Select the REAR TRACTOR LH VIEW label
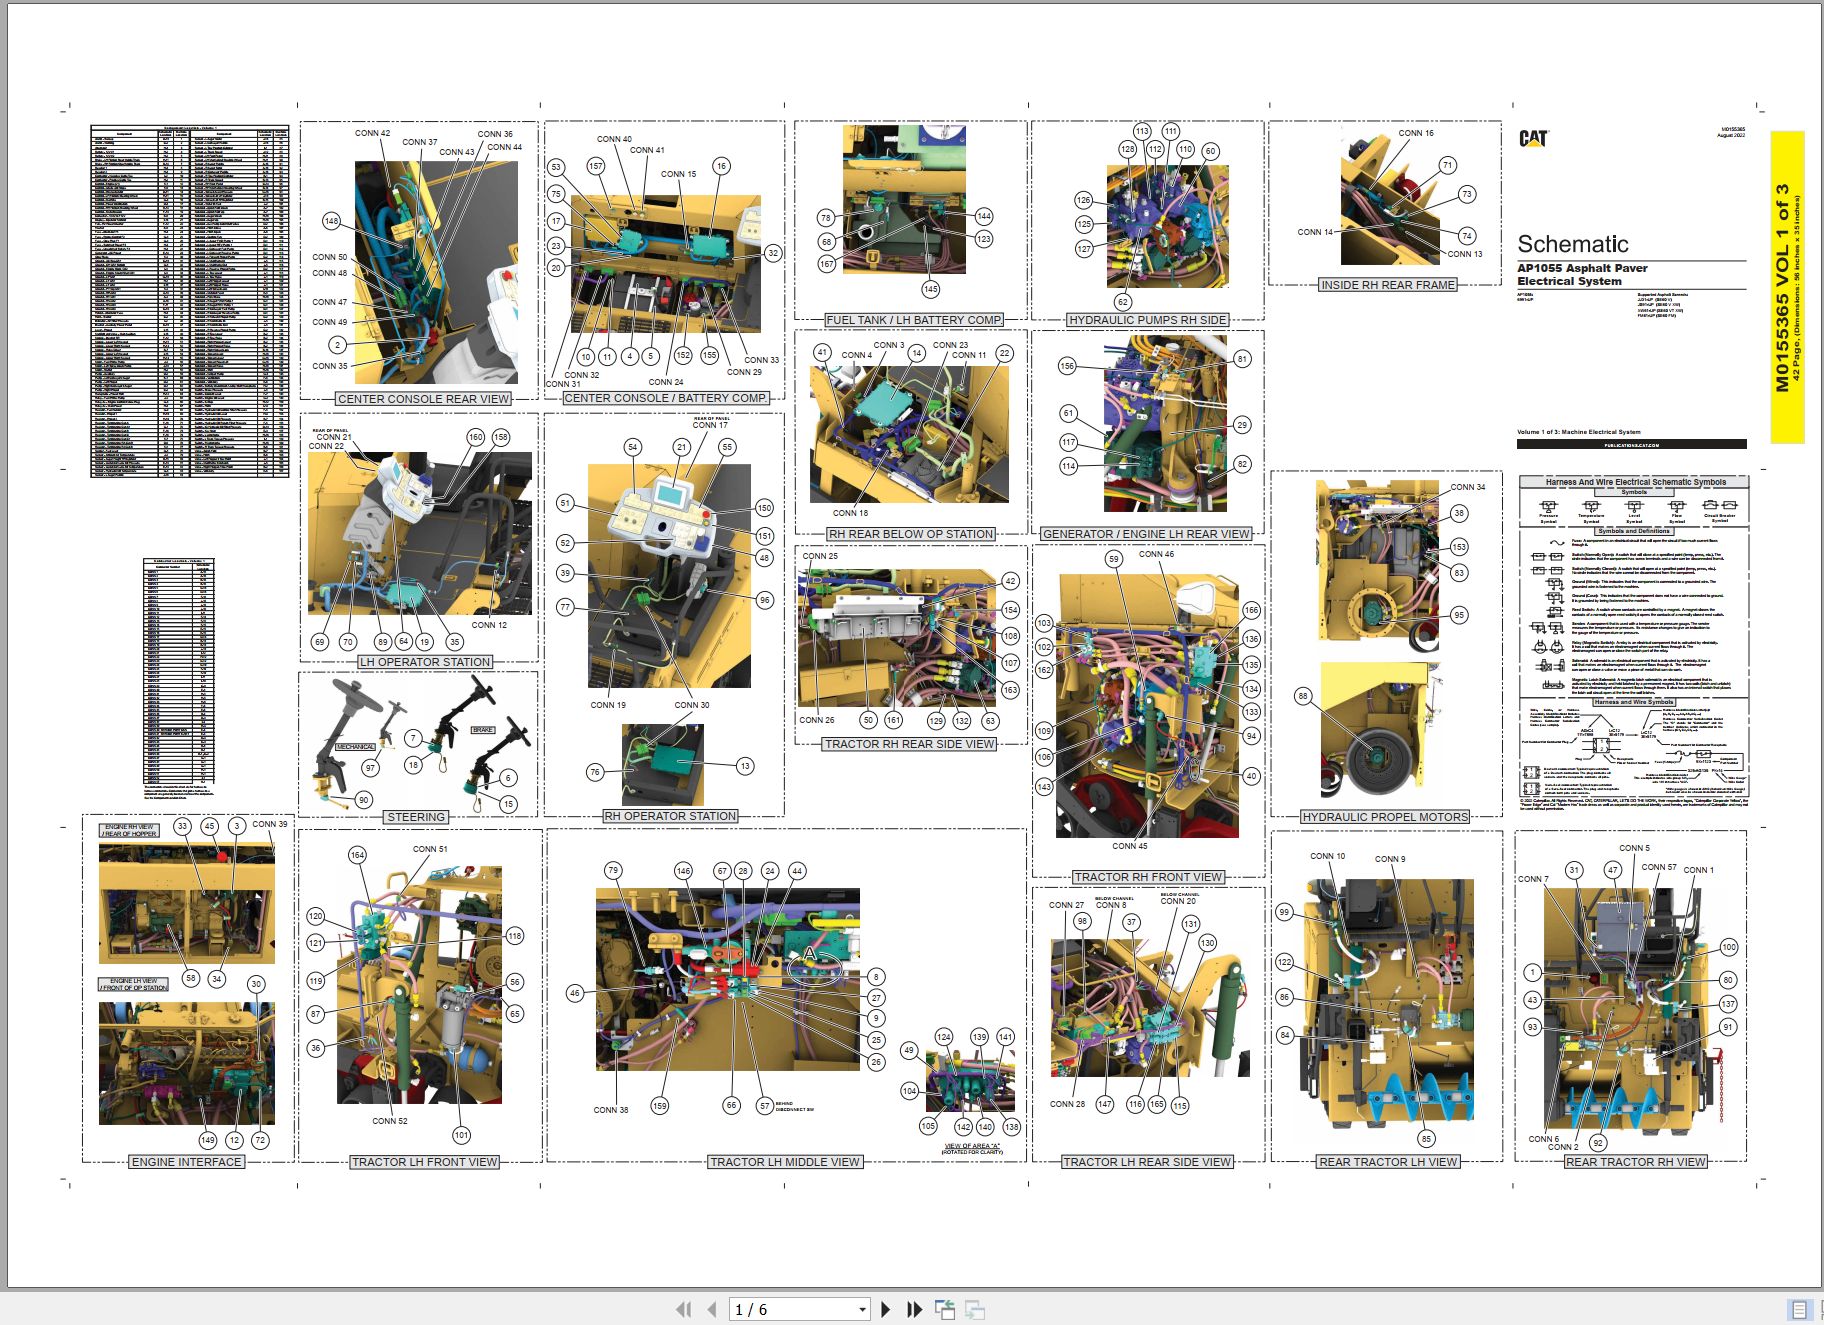This screenshot has width=1824, height=1325. point(1388,1162)
